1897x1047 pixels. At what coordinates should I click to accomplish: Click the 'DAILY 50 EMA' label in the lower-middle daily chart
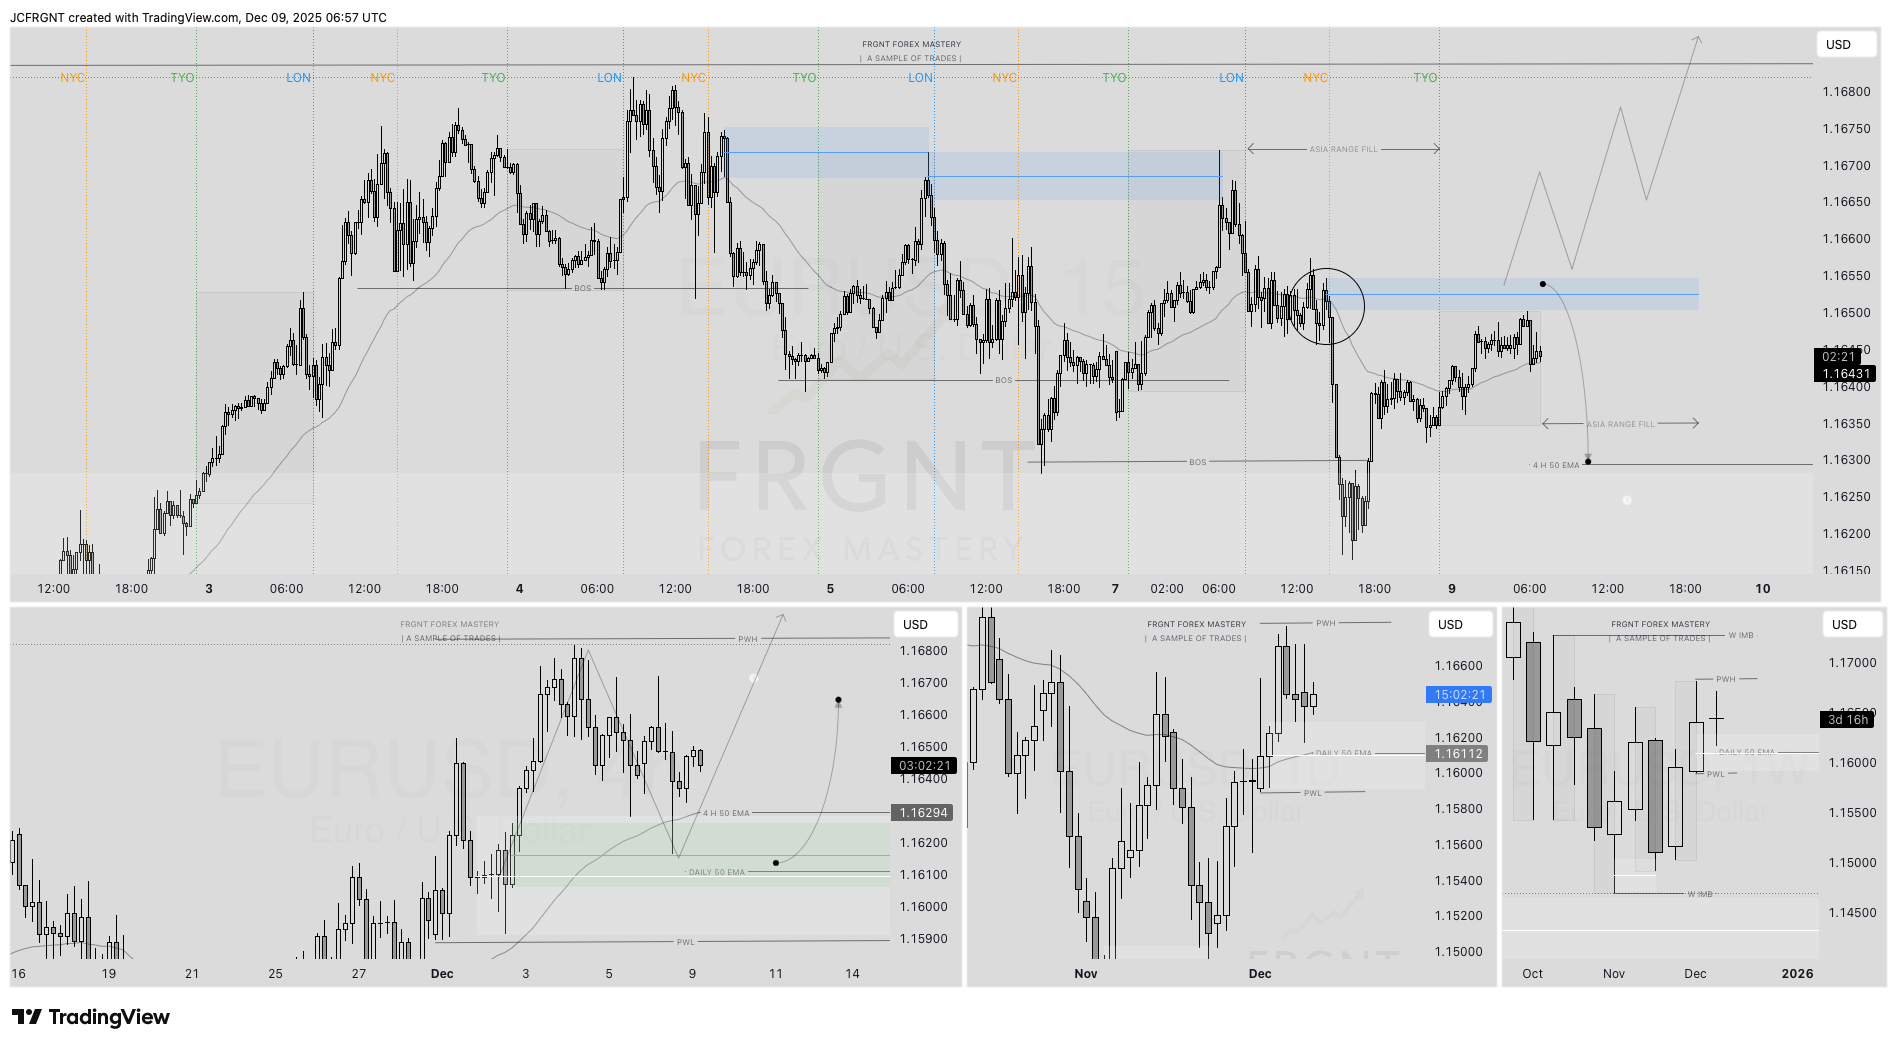click(x=1344, y=753)
